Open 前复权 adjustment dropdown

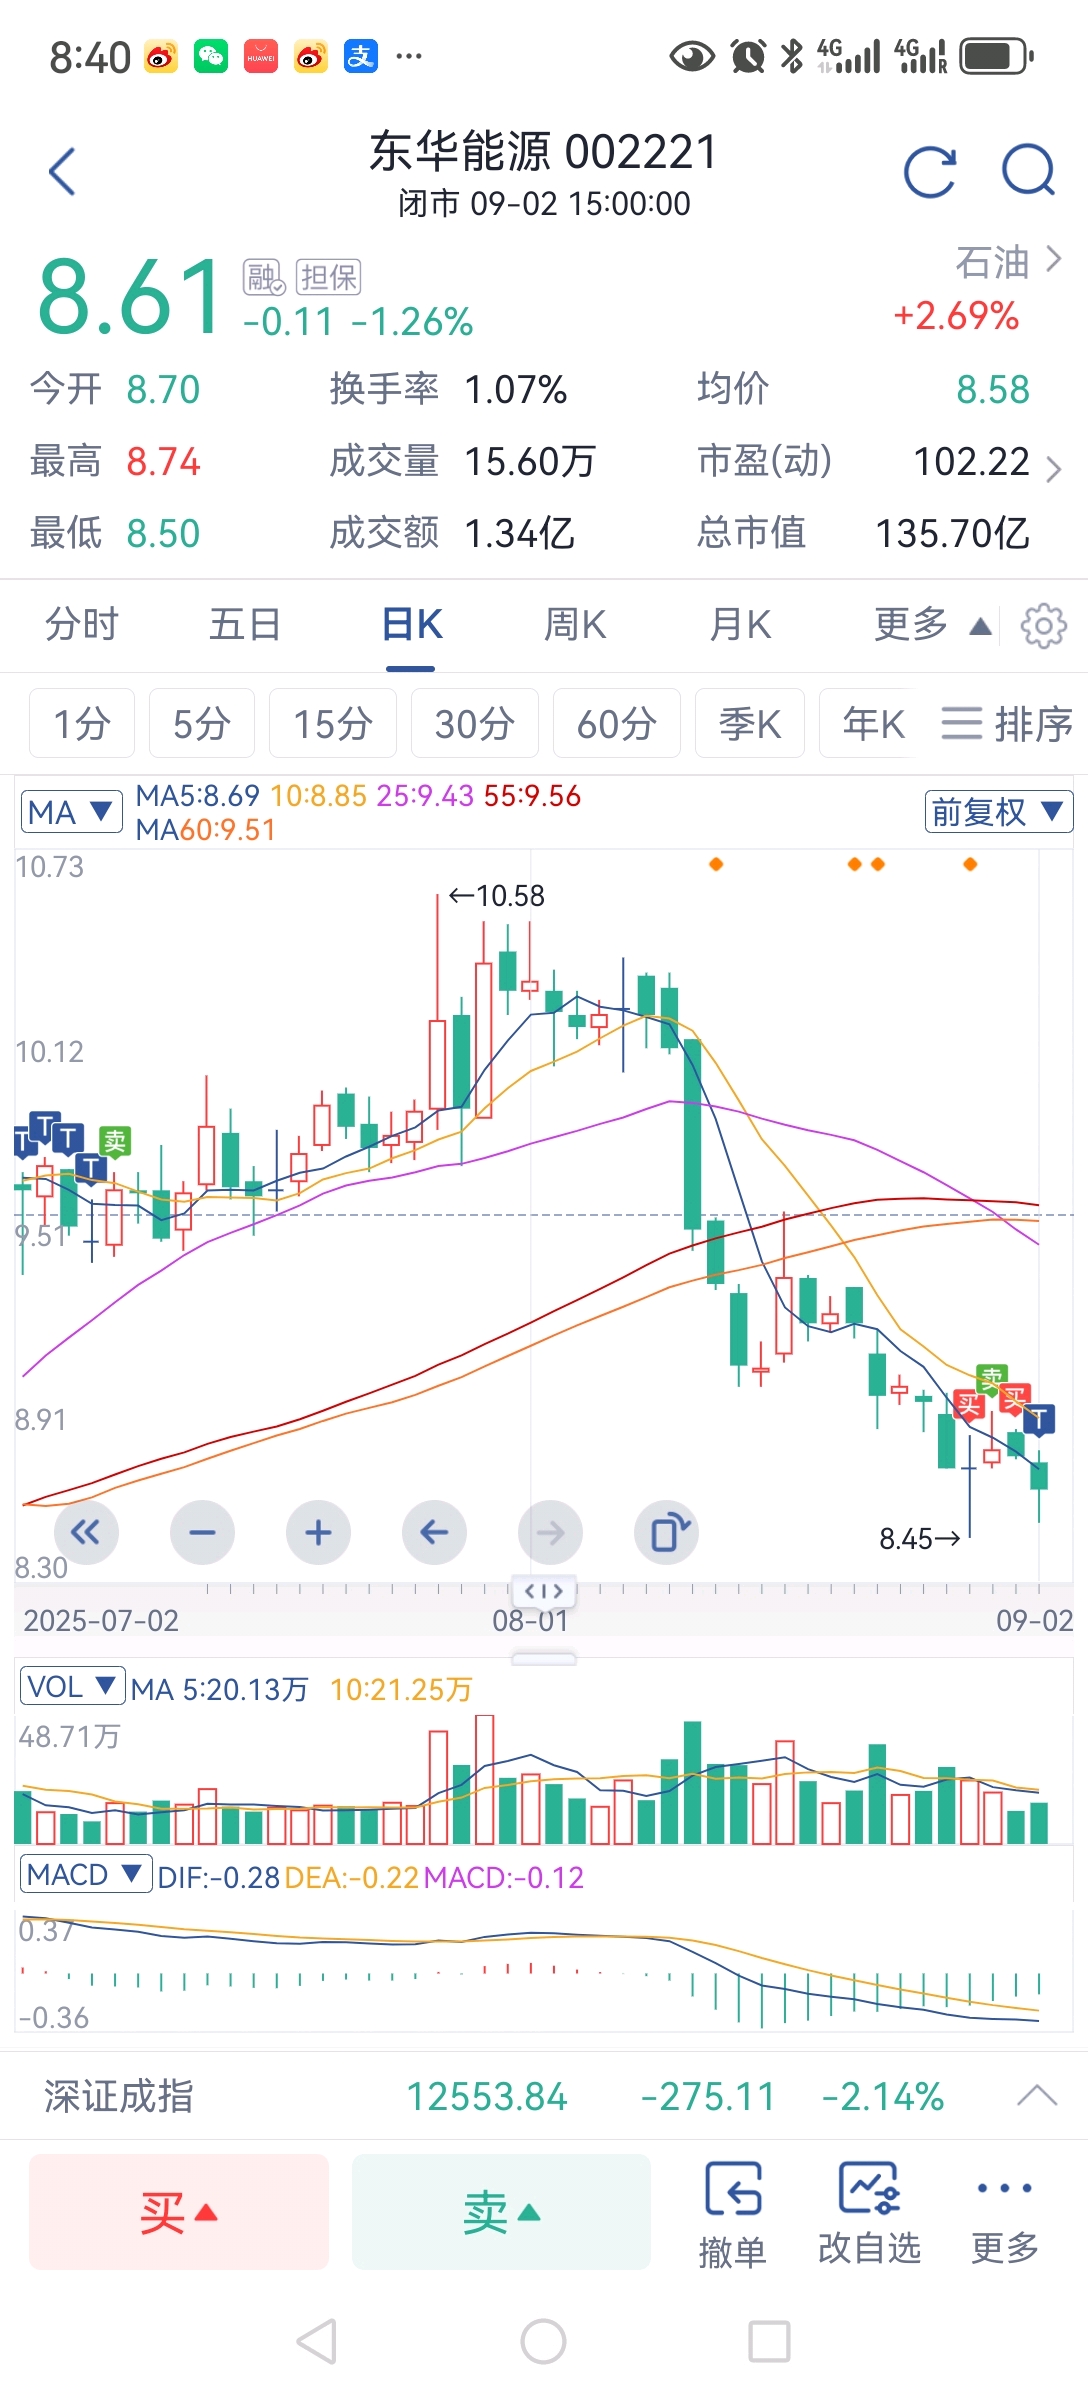pyautogui.click(x=998, y=812)
